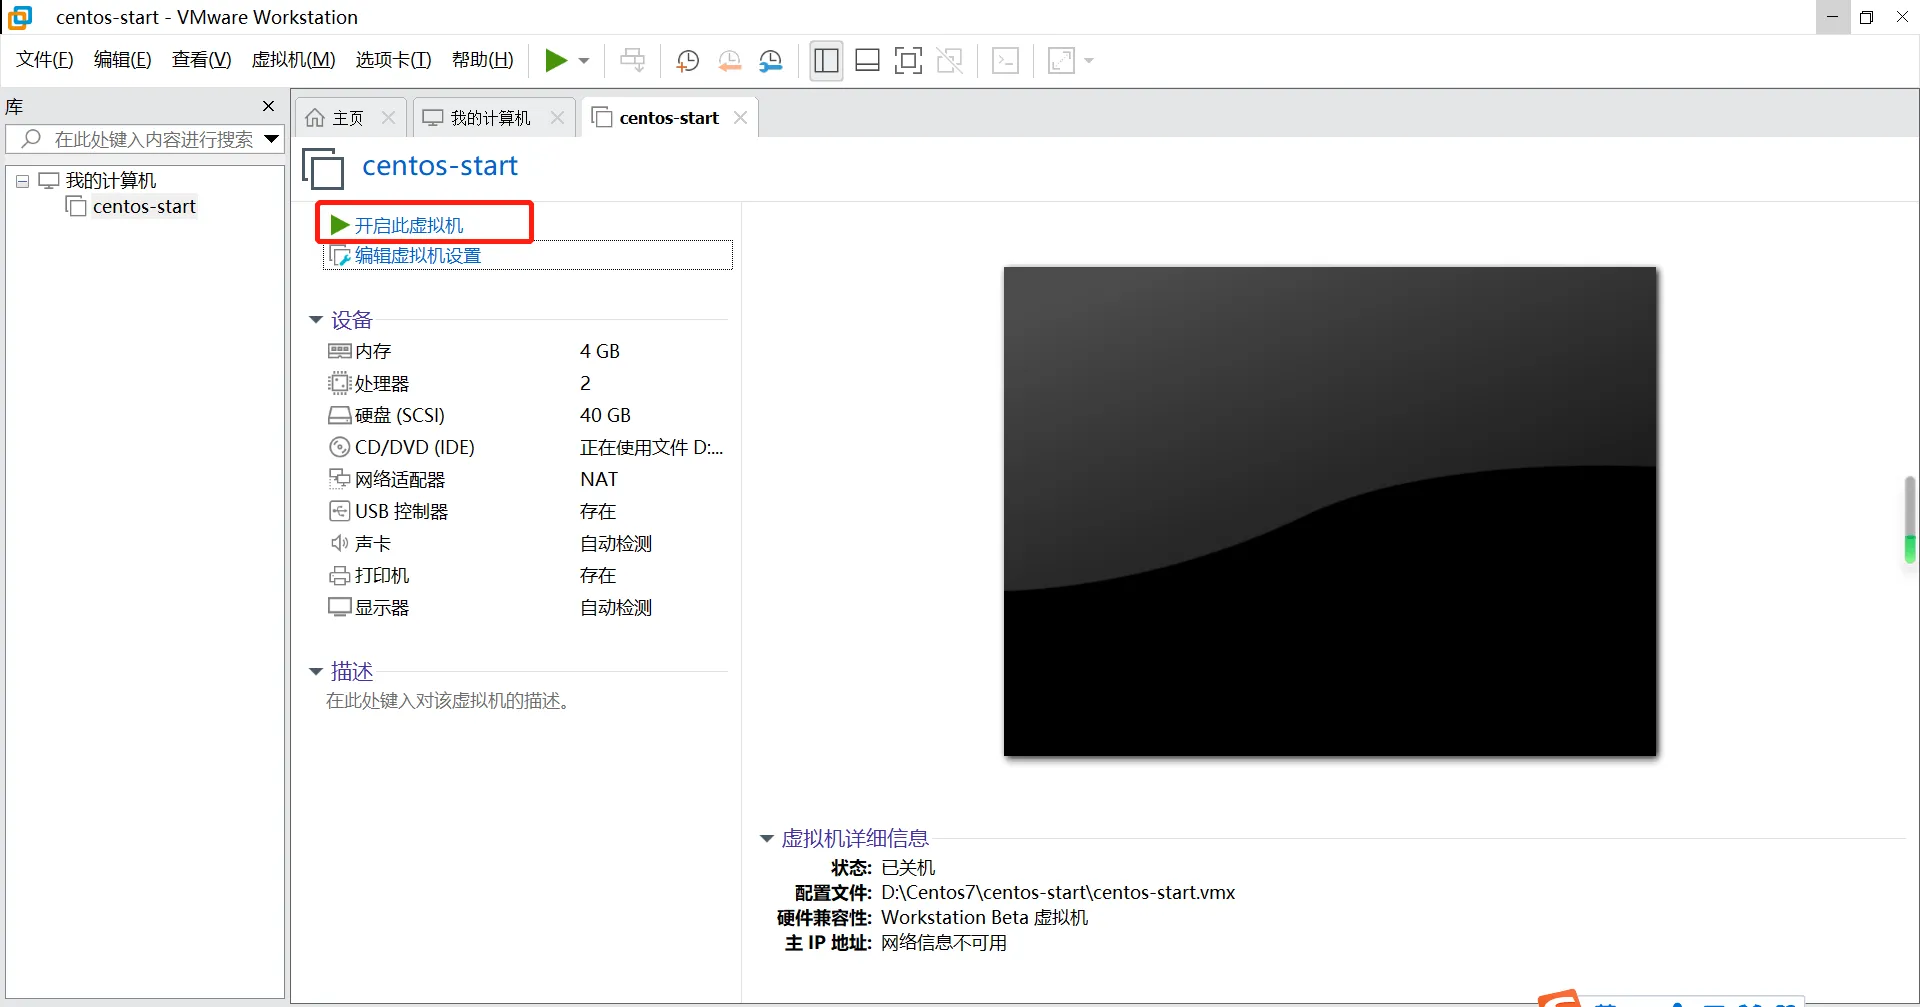The height and width of the screenshot is (1007, 1920).
Task: Click the green power-on play toolbar button
Action: tap(556, 61)
